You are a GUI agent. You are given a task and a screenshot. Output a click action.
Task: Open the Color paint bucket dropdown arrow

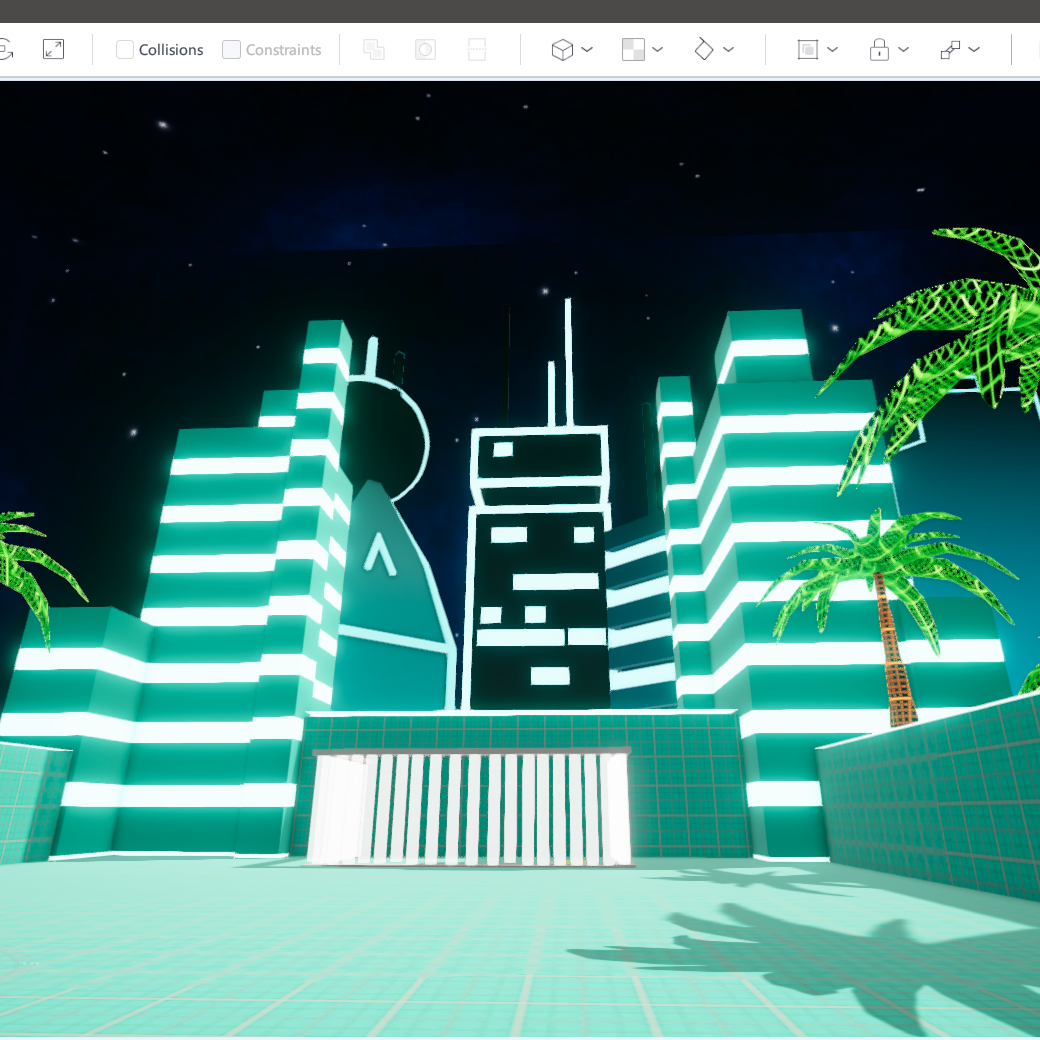pos(728,49)
